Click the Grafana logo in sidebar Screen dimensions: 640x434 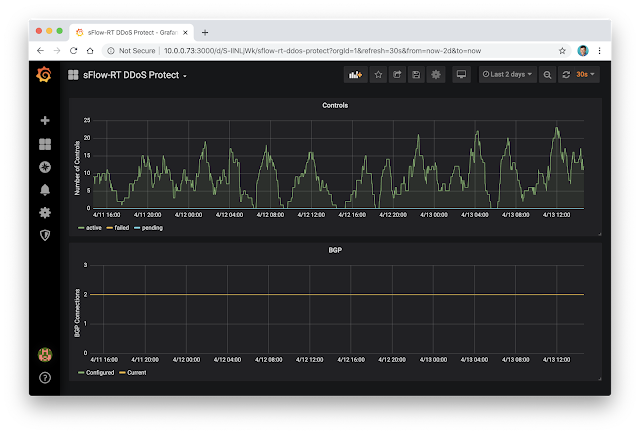click(x=44, y=75)
